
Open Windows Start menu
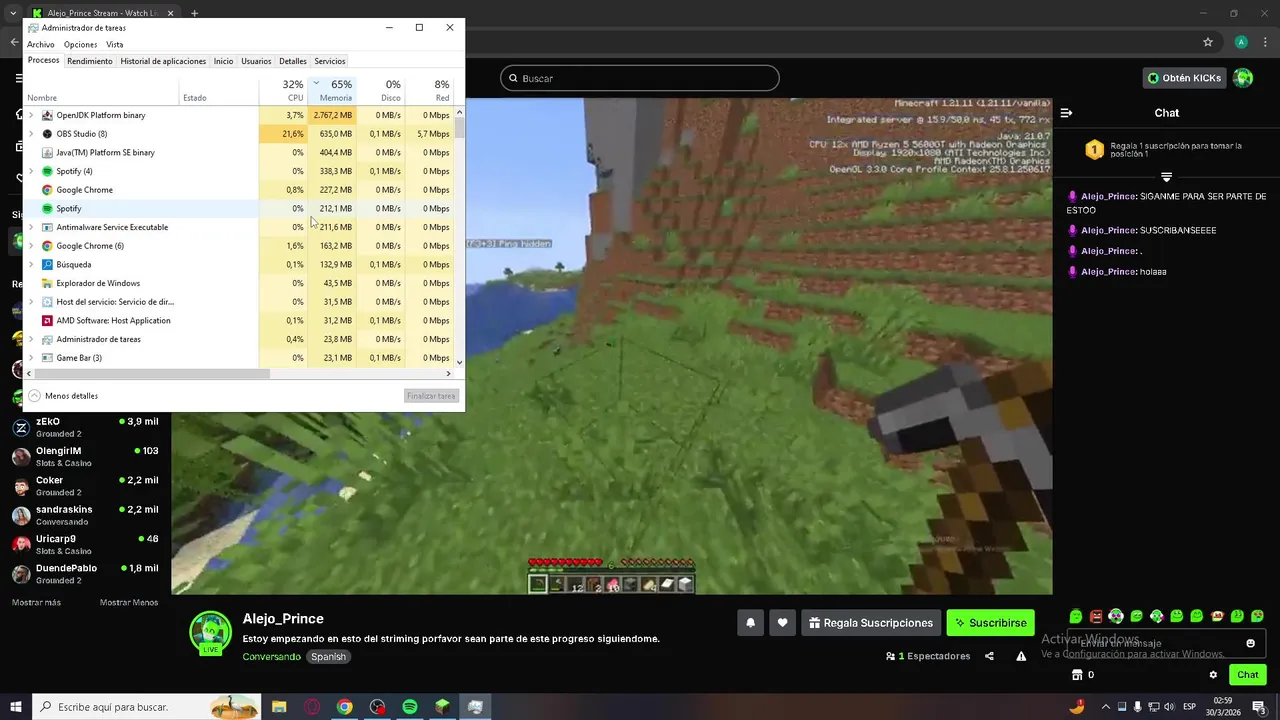coord(16,707)
